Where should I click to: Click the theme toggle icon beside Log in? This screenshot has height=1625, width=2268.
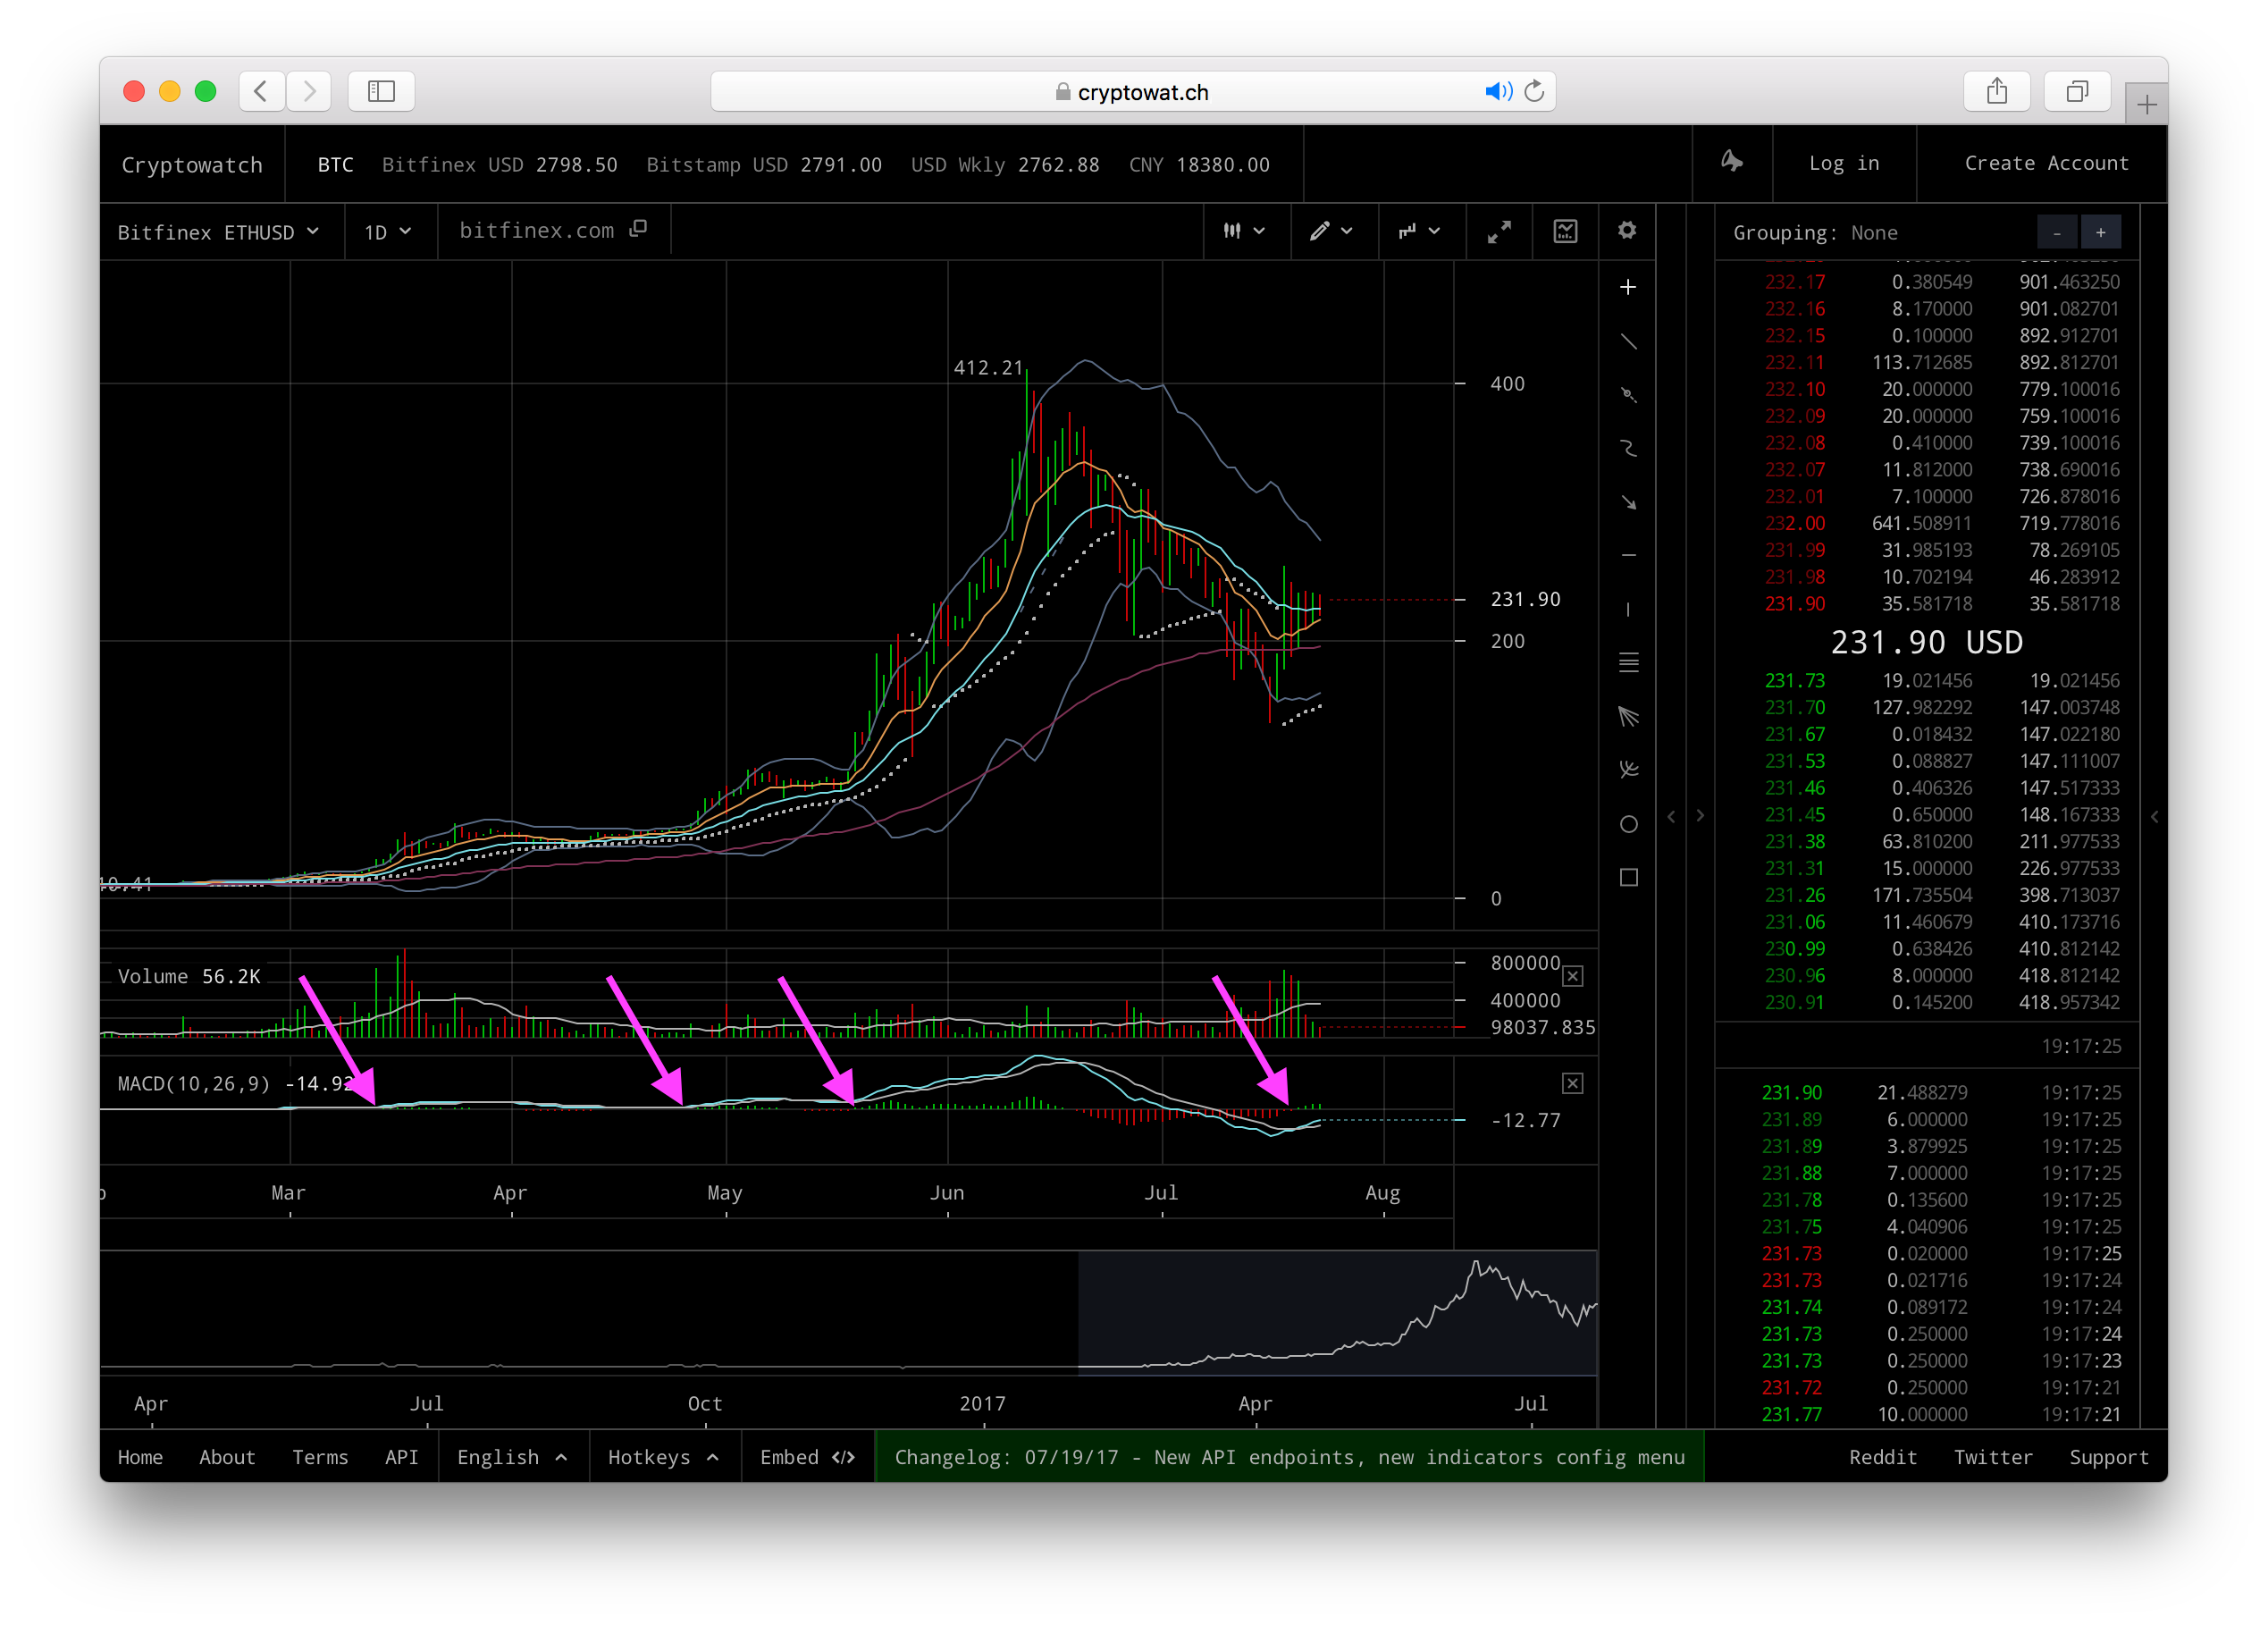[x=1732, y=162]
